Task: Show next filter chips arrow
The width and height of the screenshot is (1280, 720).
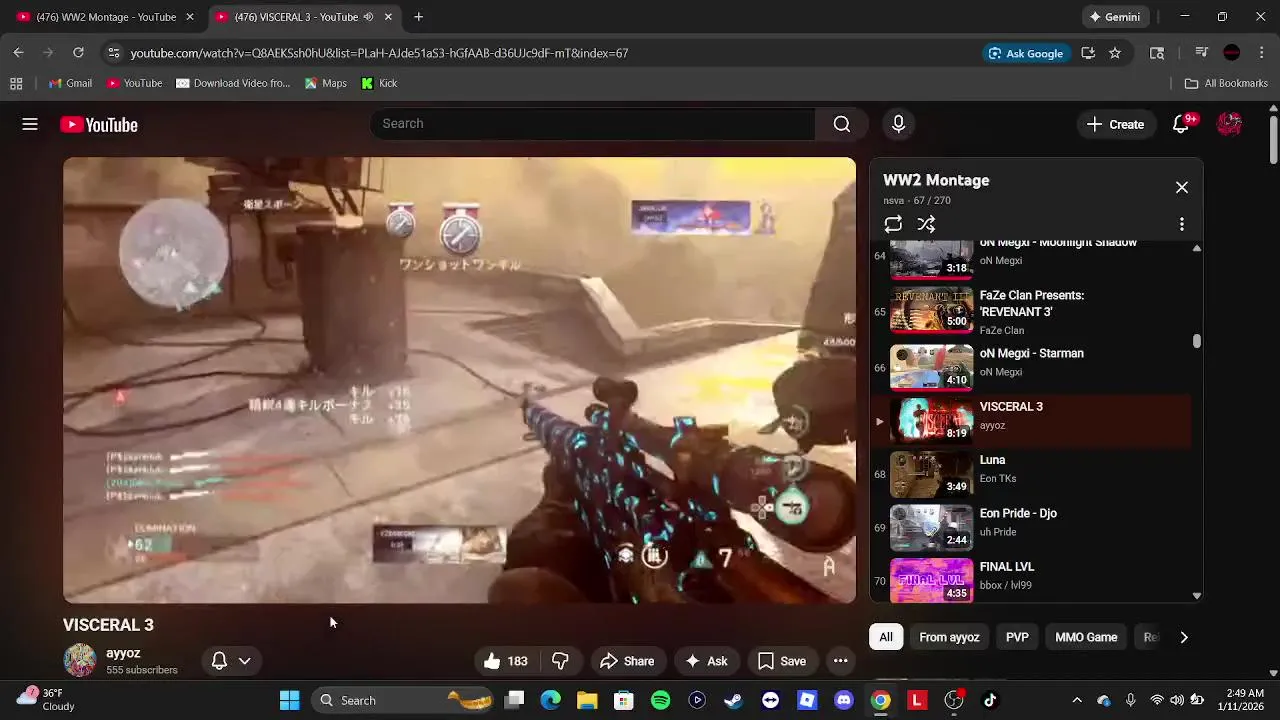Action: 1184,637
